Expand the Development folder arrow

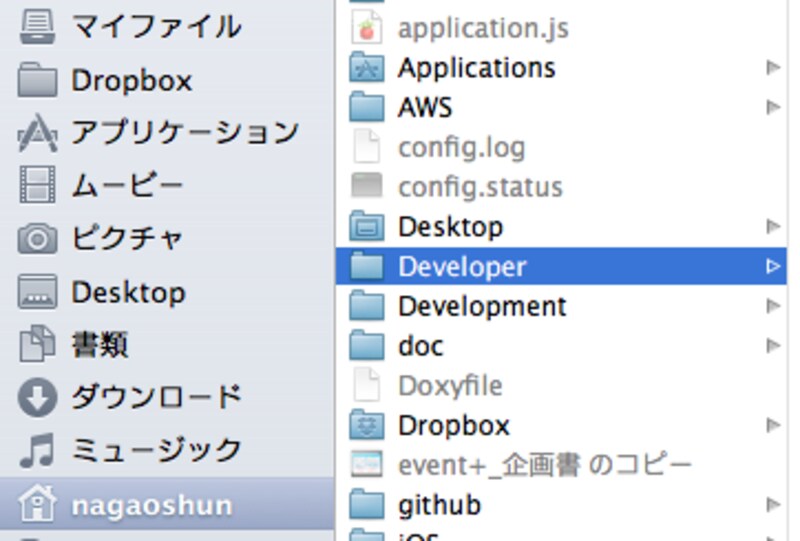(773, 306)
